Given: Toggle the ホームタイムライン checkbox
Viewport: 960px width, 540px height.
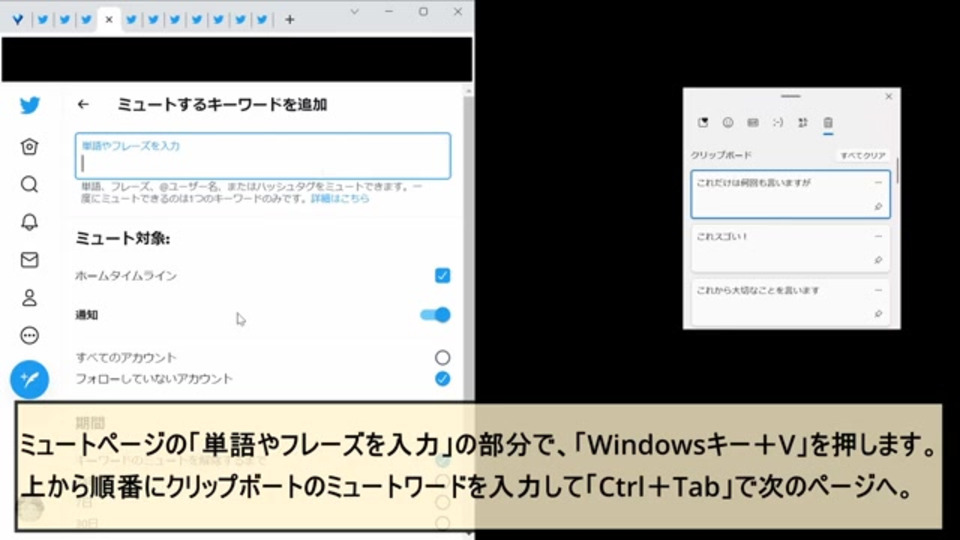Looking at the screenshot, I should pyautogui.click(x=442, y=276).
